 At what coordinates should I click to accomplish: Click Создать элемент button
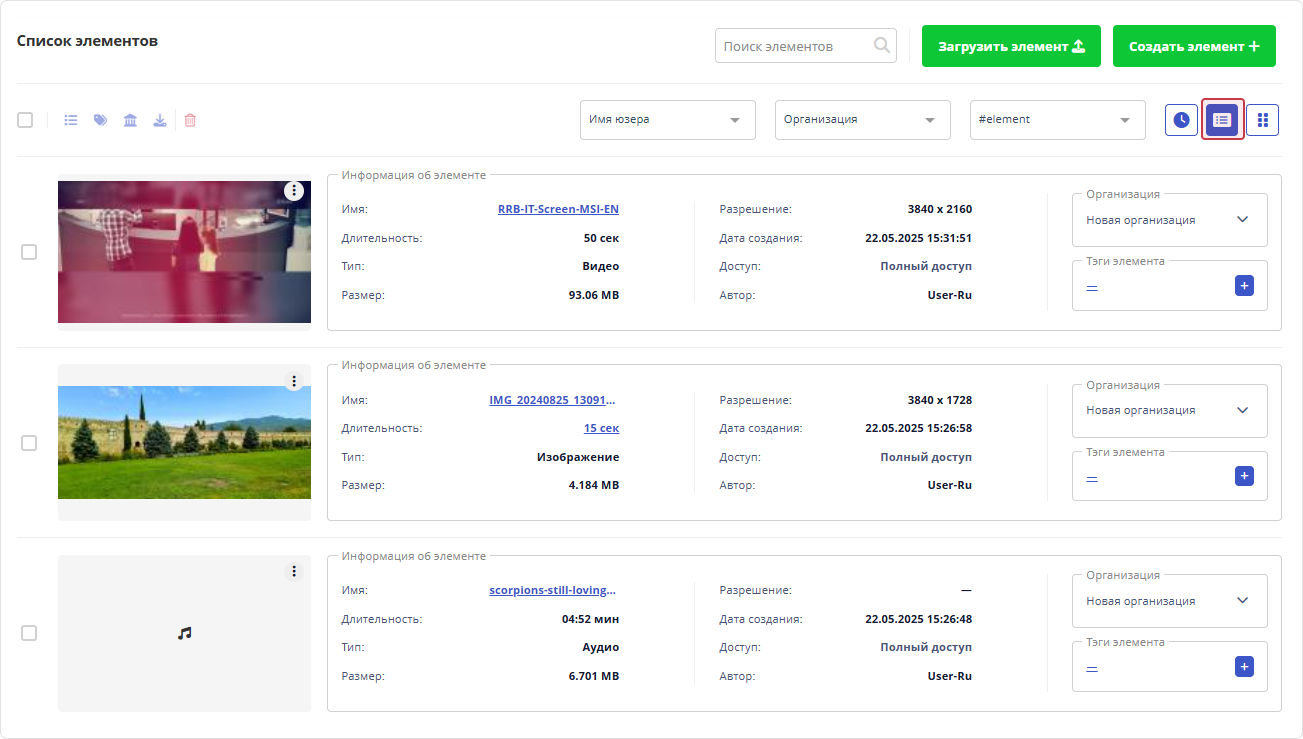(1194, 46)
